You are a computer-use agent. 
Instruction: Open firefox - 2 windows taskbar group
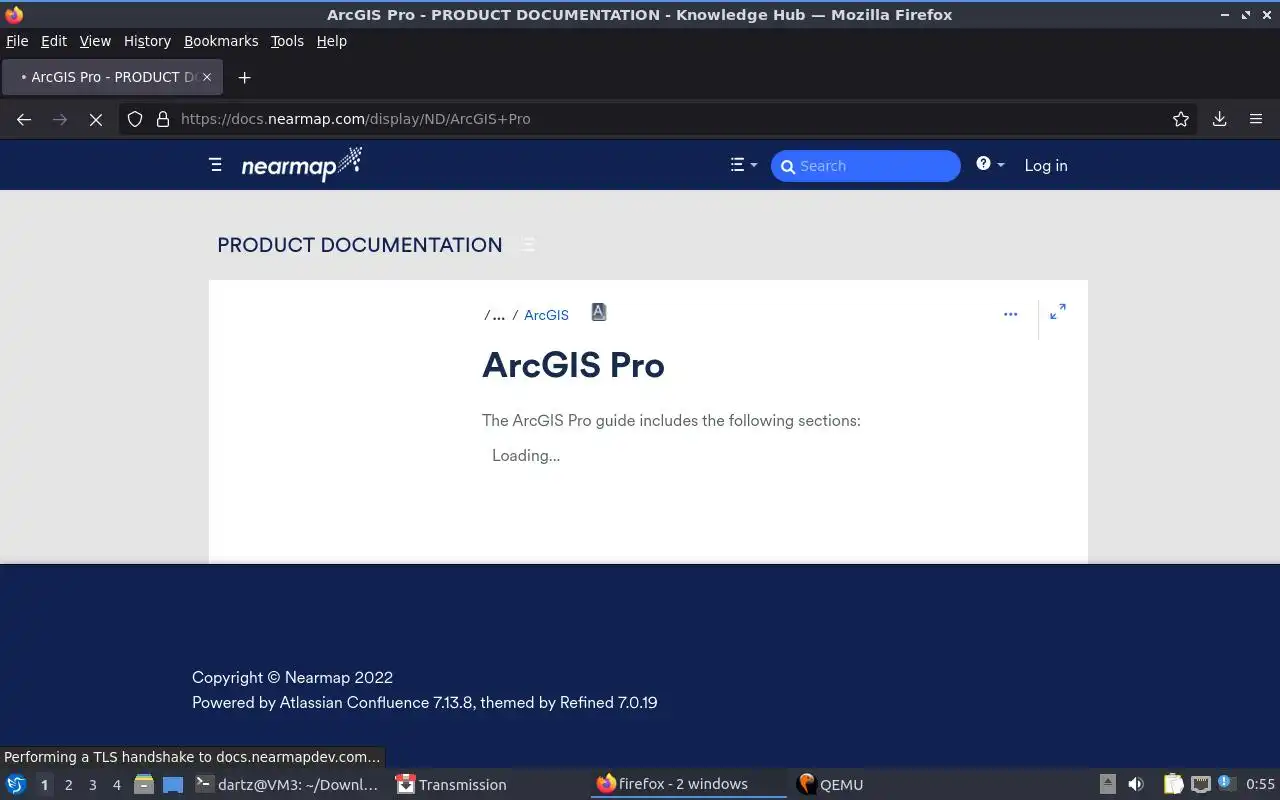(688, 784)
